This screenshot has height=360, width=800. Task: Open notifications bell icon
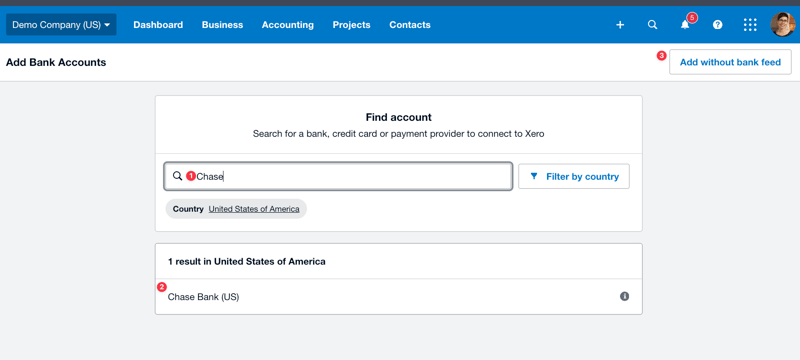click(x=685, y=24)
